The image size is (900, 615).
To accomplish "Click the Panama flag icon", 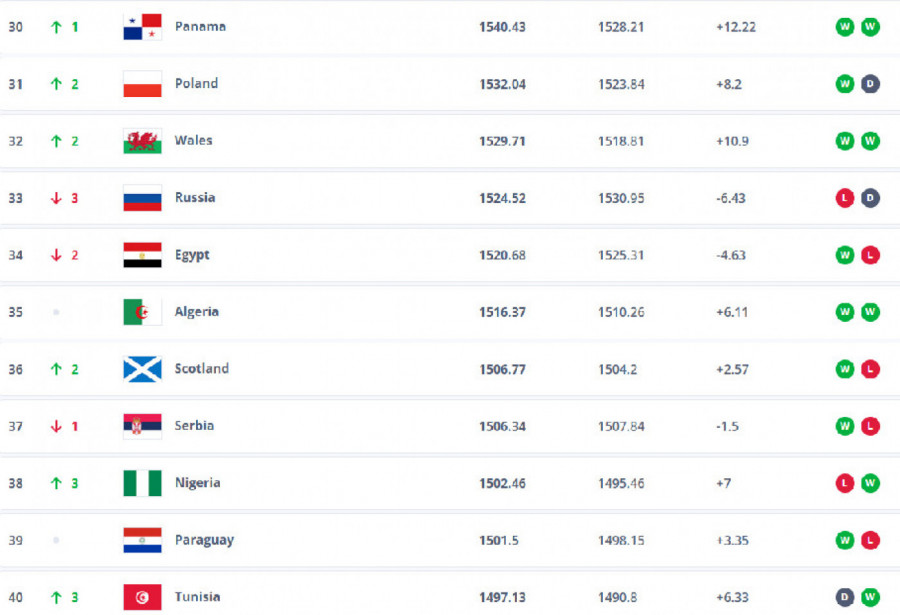I will coord(142,27).
